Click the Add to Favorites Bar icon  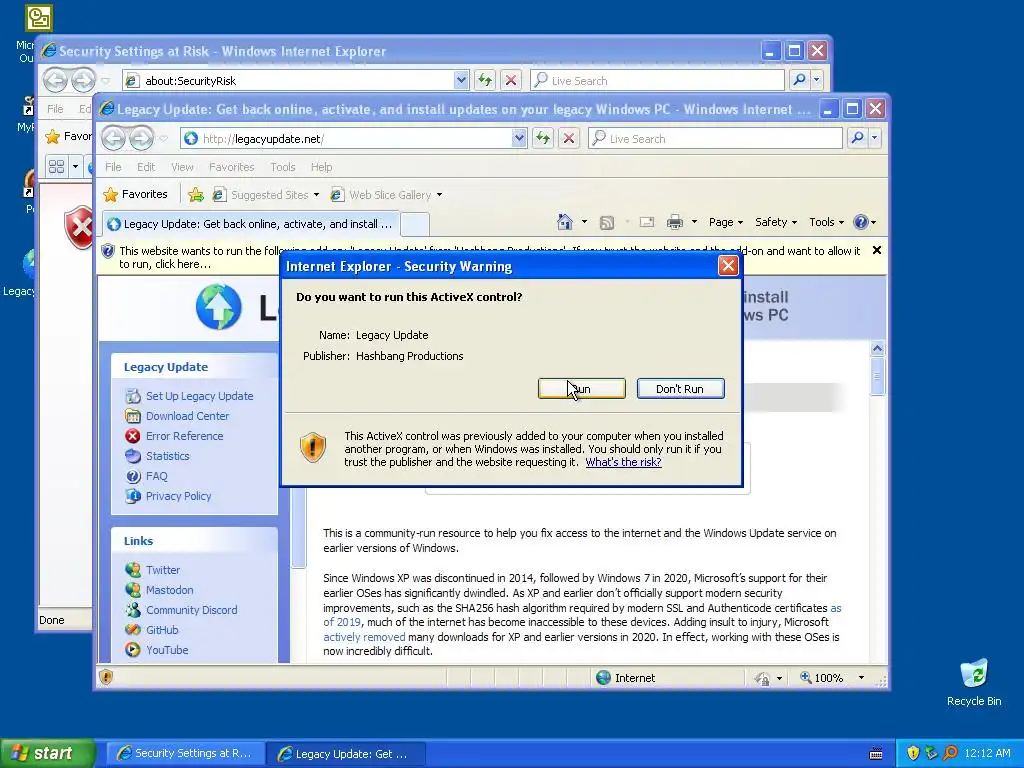(x=196, y=195)
